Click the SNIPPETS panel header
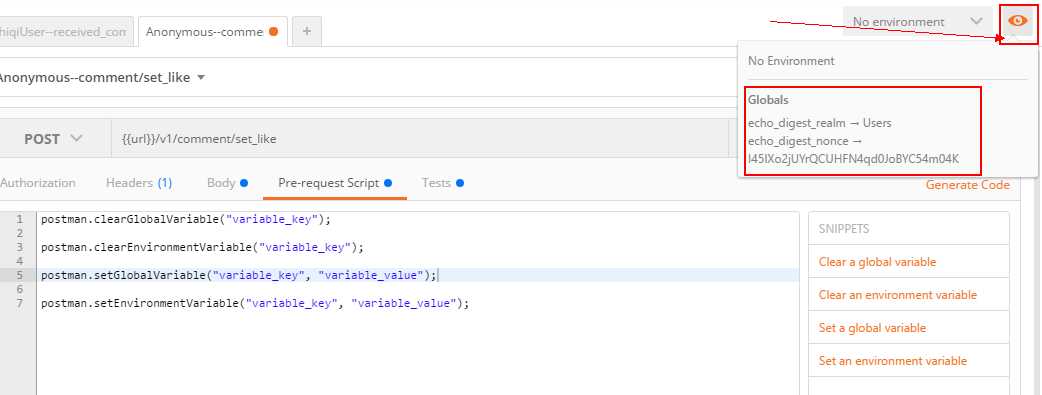 pos(844,229)
